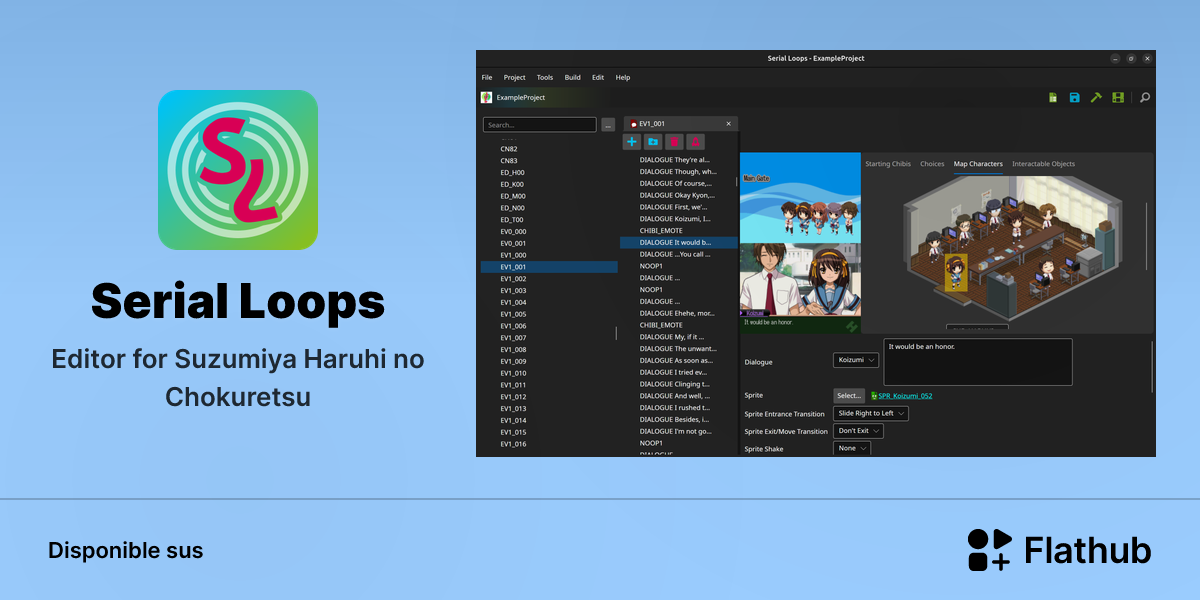The width and height of the screenshot is (1200, 600).
Task: Switch to the Starting Chibis tab
Action: [888, 164]
